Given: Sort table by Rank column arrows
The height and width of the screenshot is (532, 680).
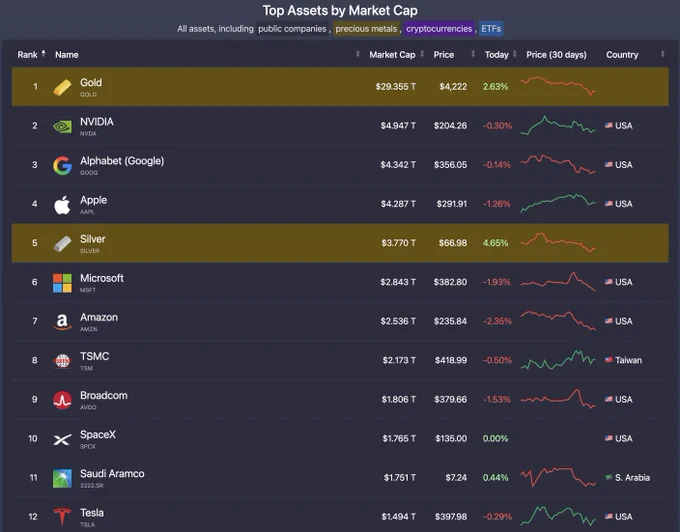Looking at the screenshot, I should tap(43, 54).
